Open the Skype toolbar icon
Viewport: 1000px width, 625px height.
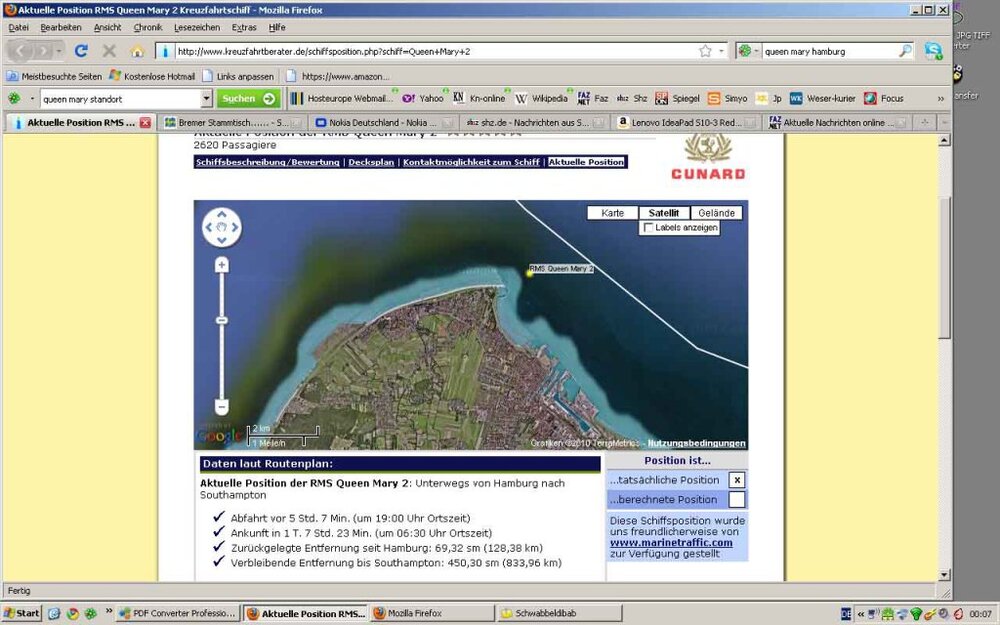click(934, 51)
